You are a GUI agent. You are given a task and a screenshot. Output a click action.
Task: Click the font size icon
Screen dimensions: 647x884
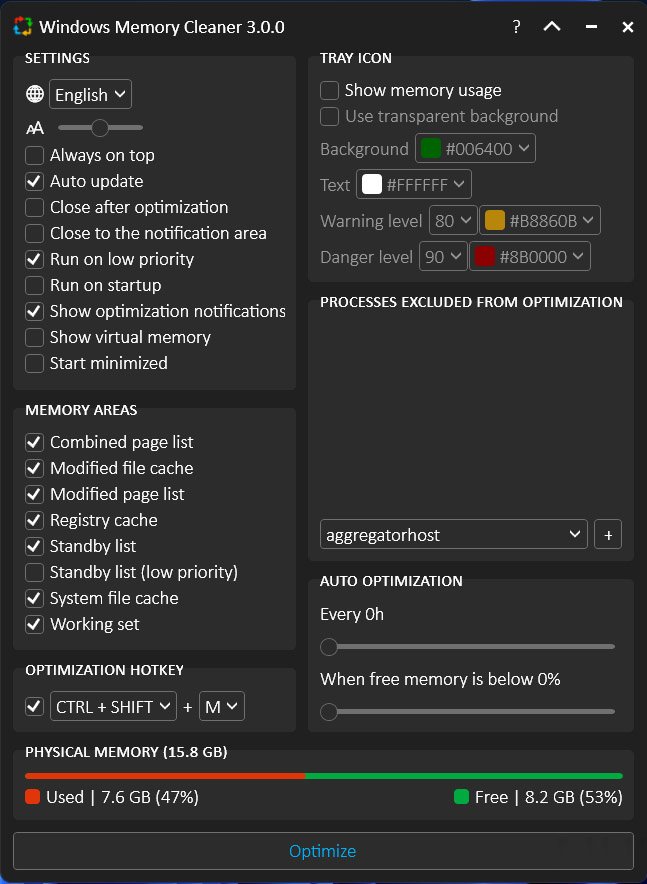(x=35, y=128)
